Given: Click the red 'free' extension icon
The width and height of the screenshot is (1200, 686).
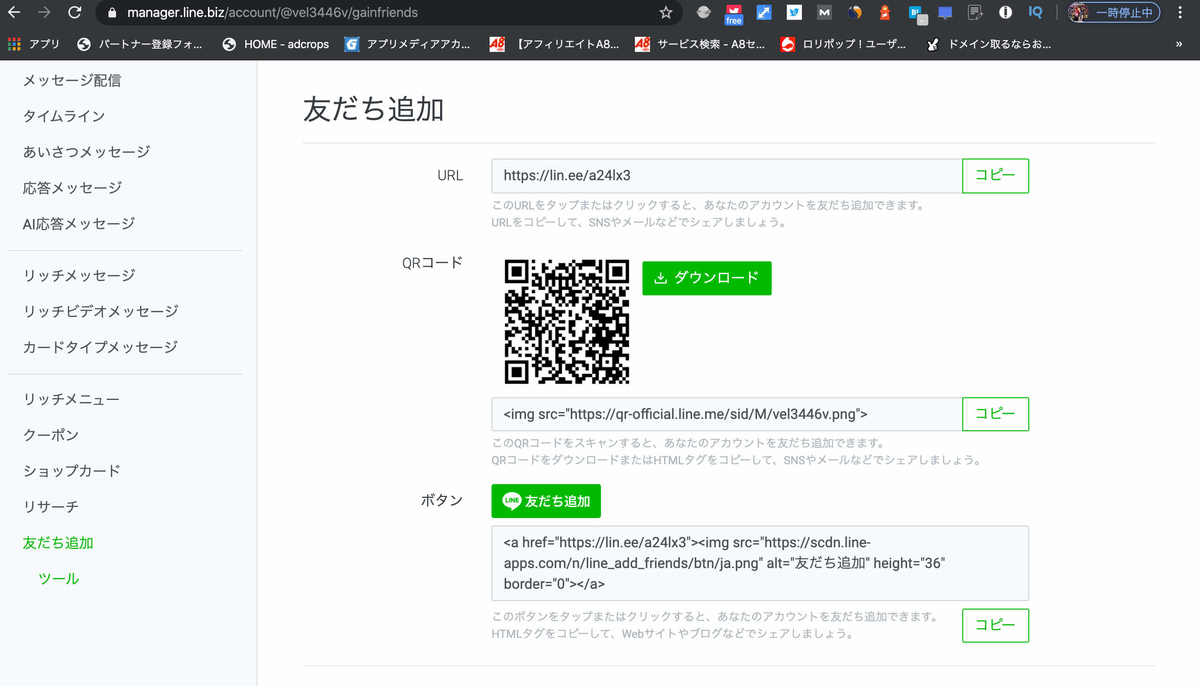Looking at the screenshot, I should point(734,14).
